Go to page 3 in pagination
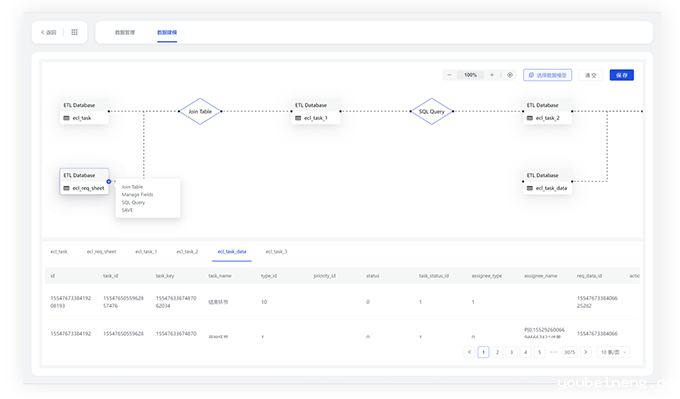This screenshot has height=399, width=680. (511, 352)
